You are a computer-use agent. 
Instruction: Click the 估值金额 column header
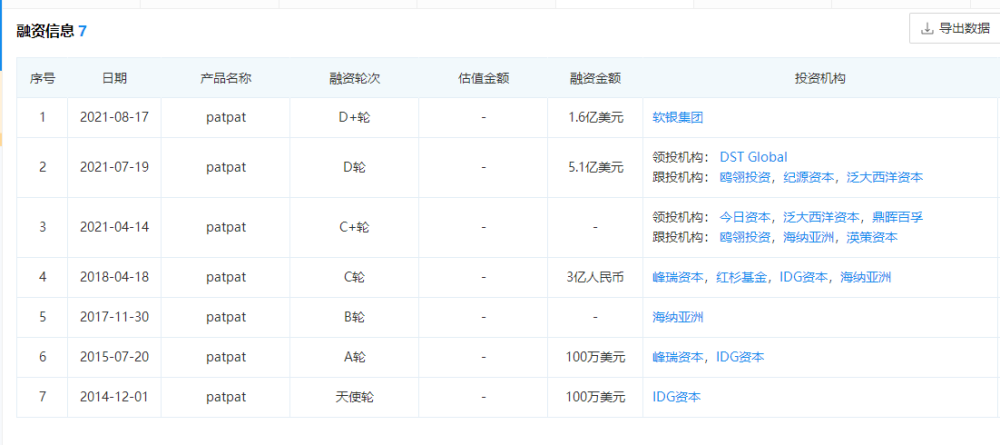pyautogui.click(x=483, y=78)
